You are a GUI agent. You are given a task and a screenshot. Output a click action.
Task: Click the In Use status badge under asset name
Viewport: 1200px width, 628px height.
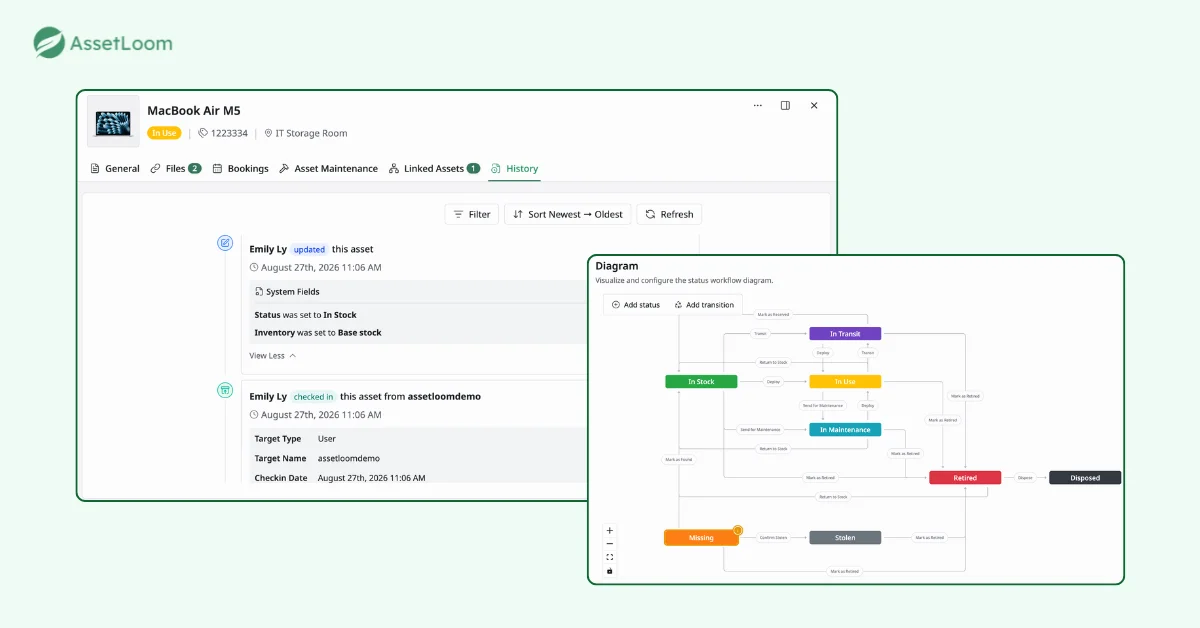[x=164, y=133]
